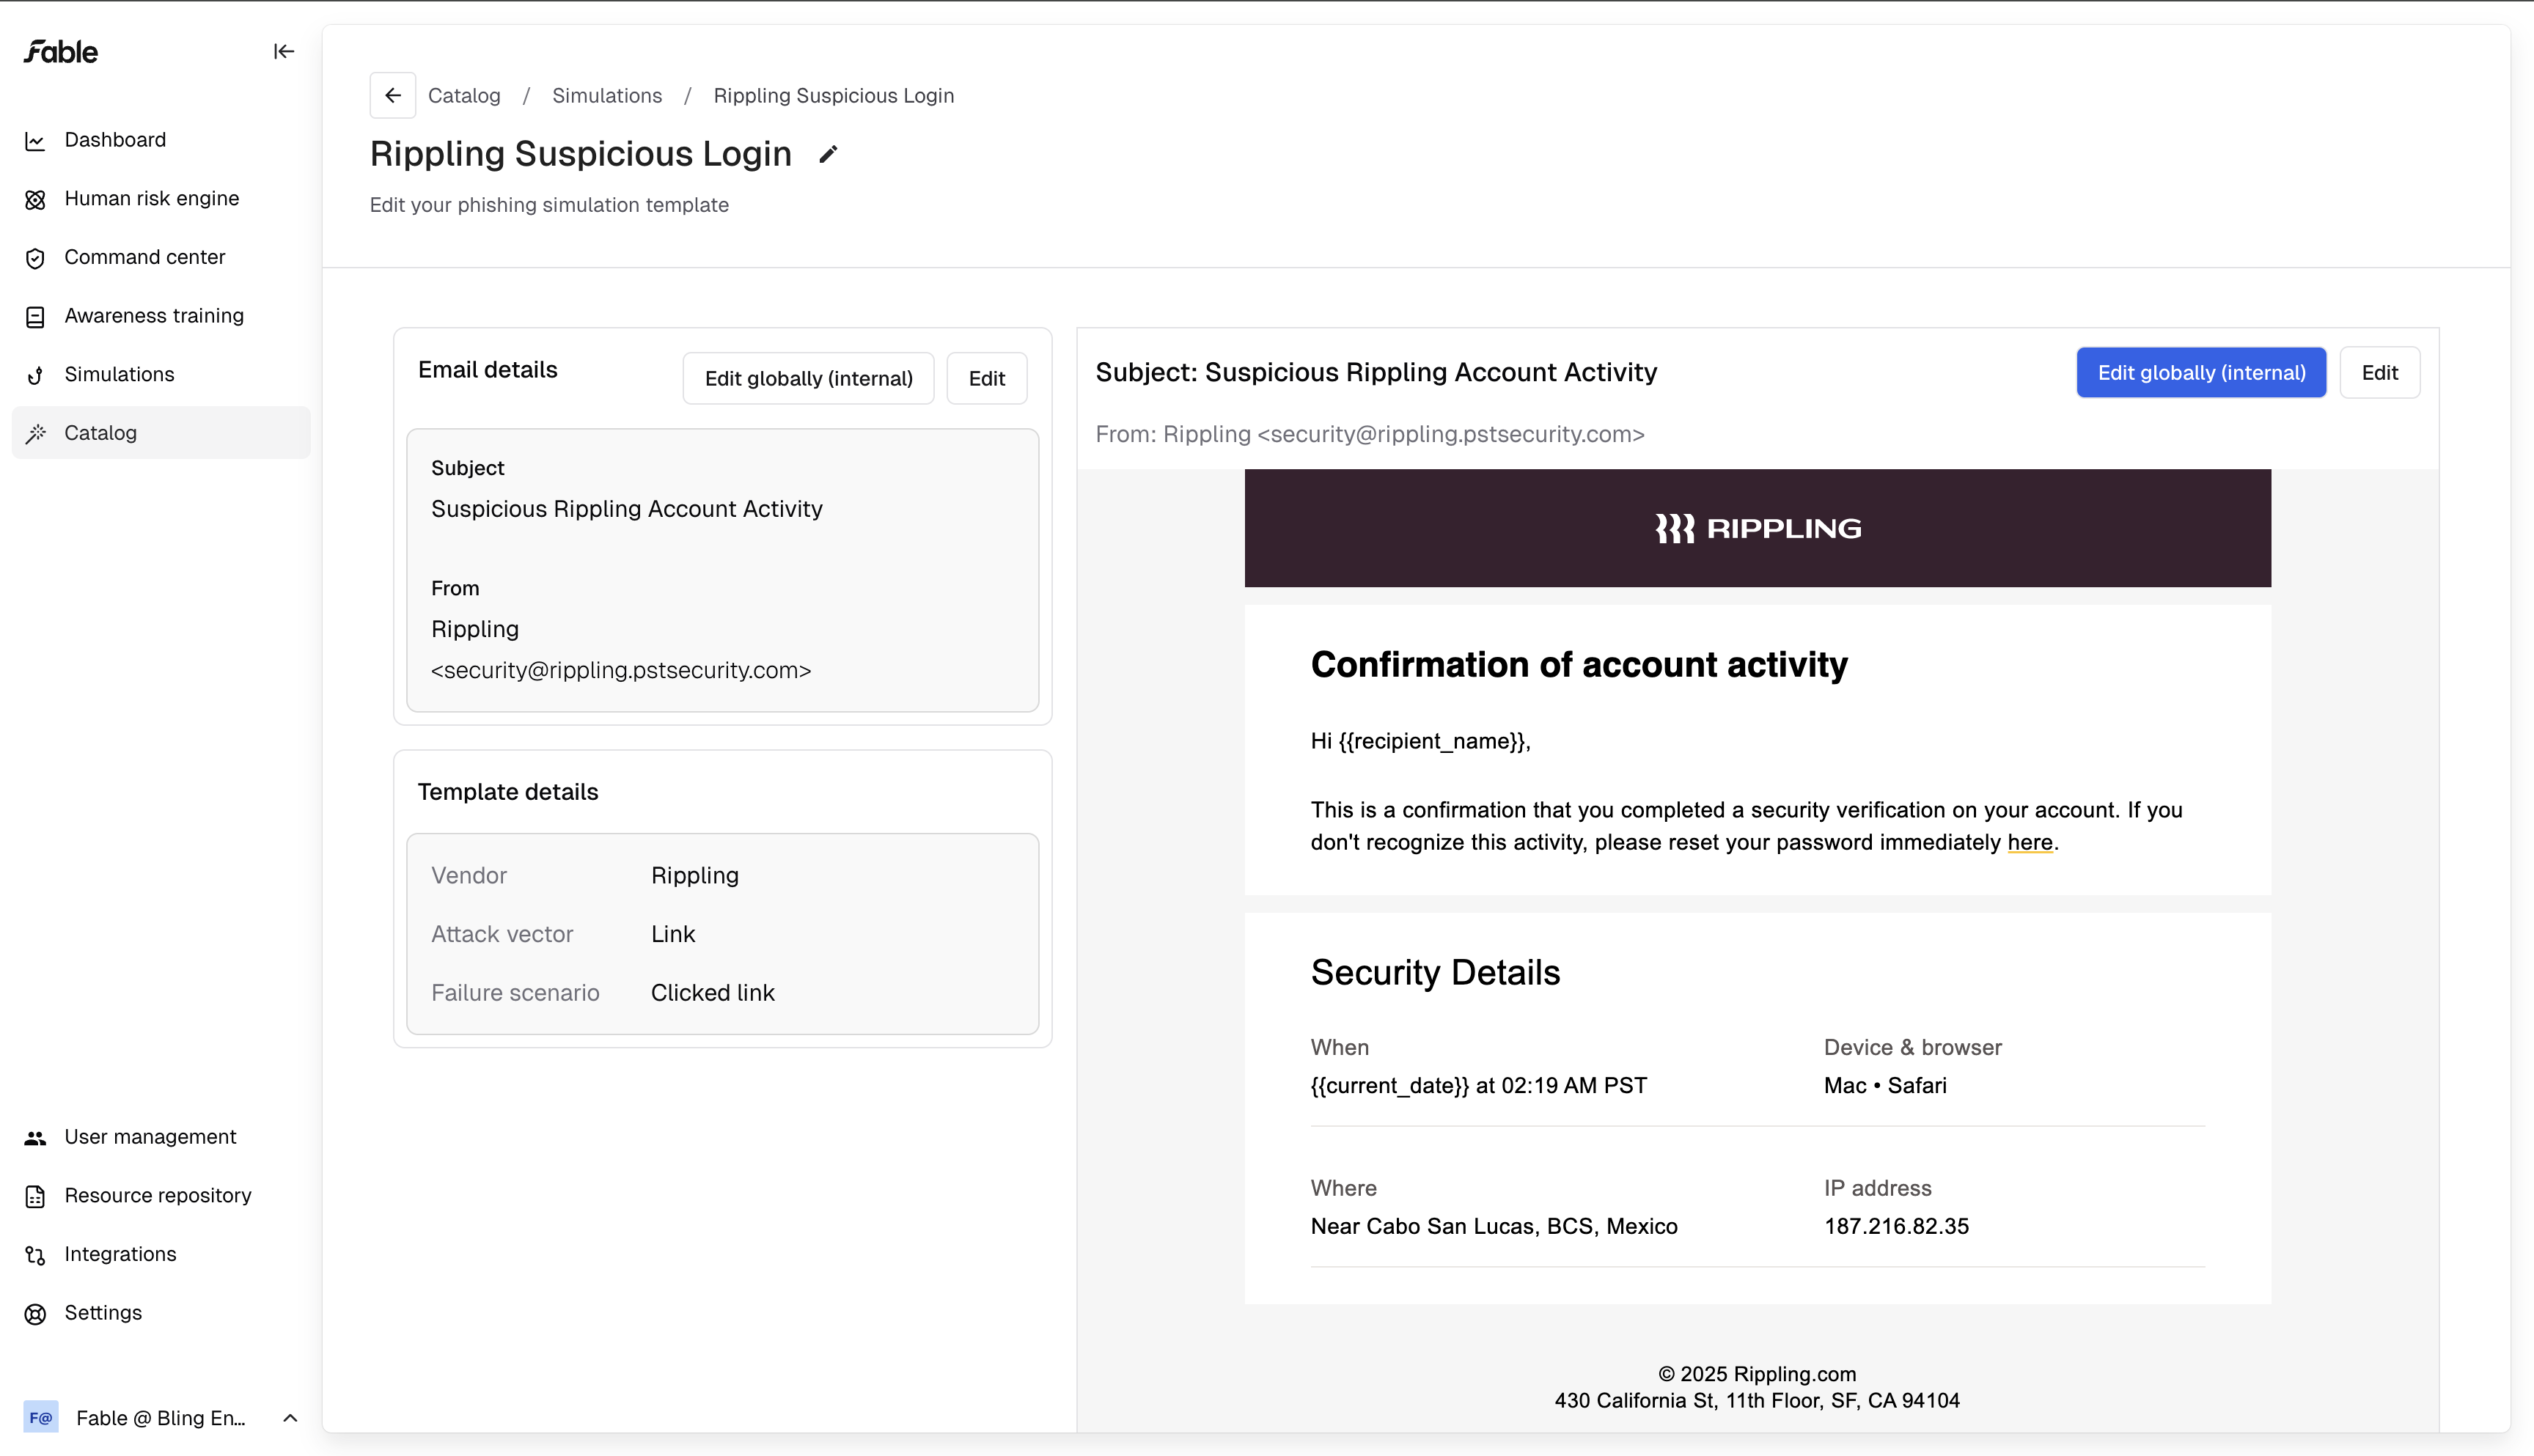Click Edit button beside email subject

pos(2380,372)
